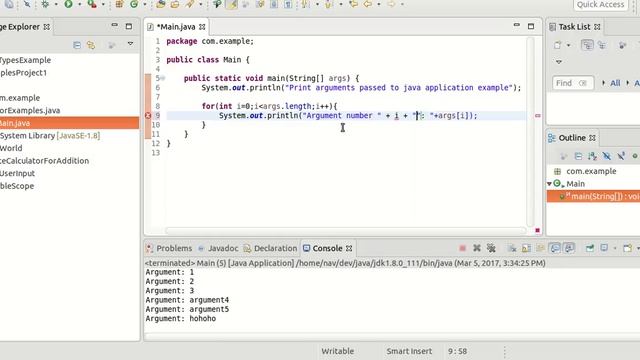
Task: Click the Back navigation arrow in toolbar
Action: [368, 4]
